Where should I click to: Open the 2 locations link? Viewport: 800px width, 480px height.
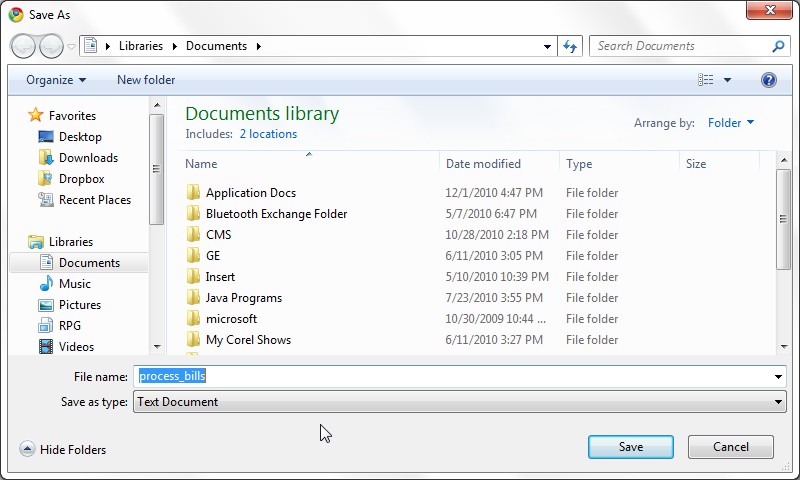pos(268,134)
